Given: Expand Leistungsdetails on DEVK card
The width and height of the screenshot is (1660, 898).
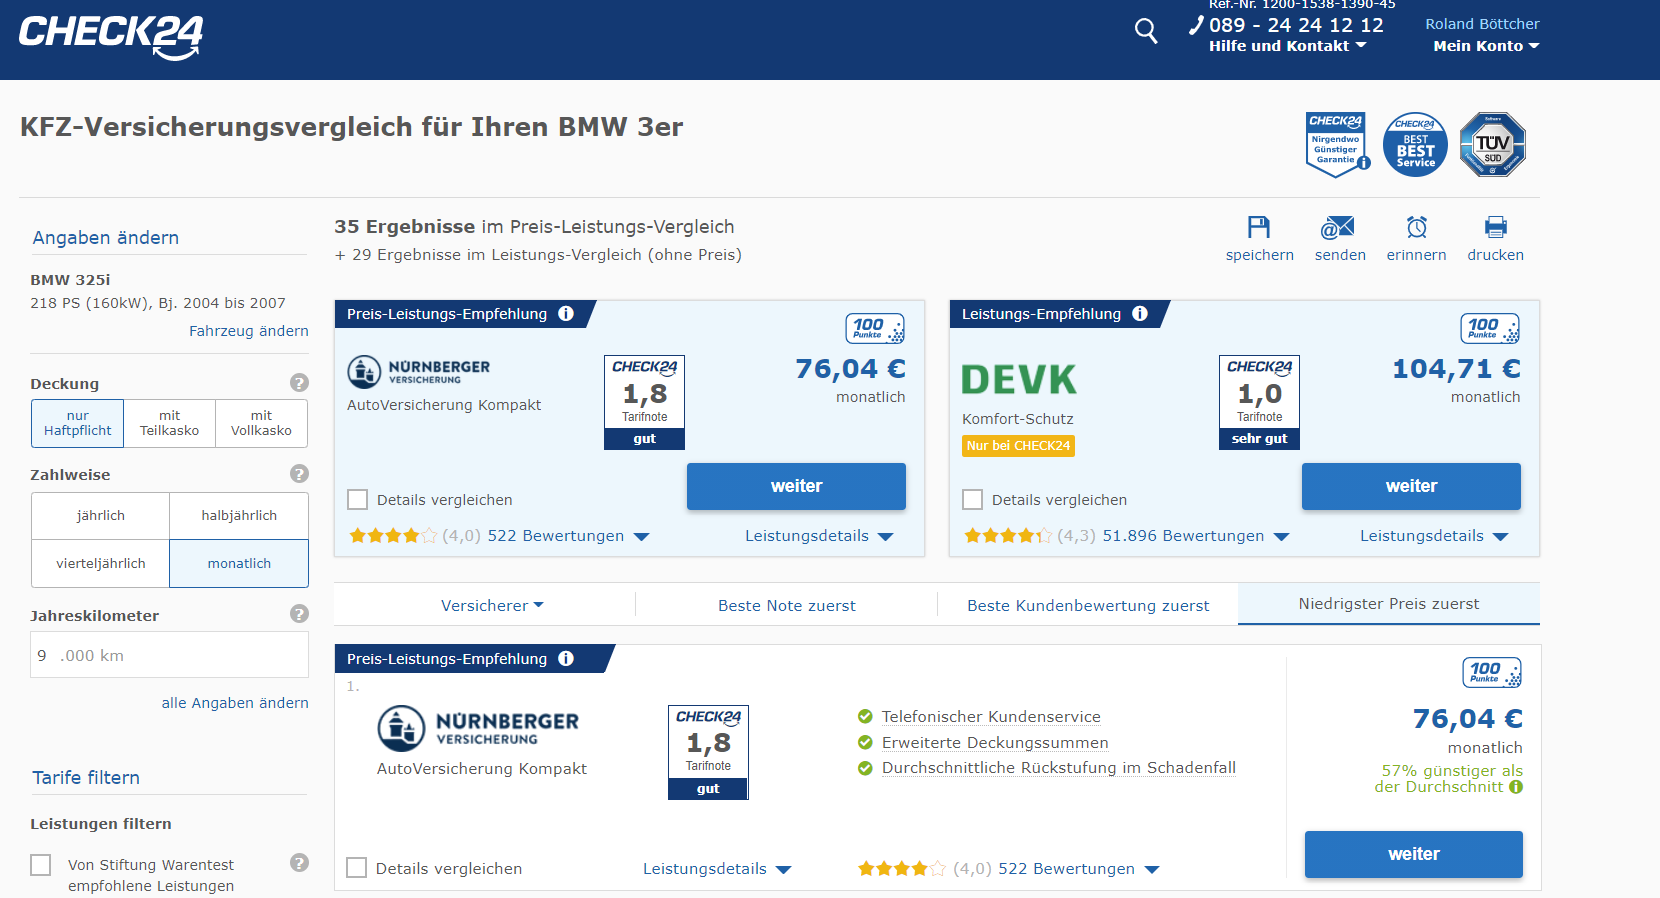Looking at the screenshot, I should [x=1434, y=536].
